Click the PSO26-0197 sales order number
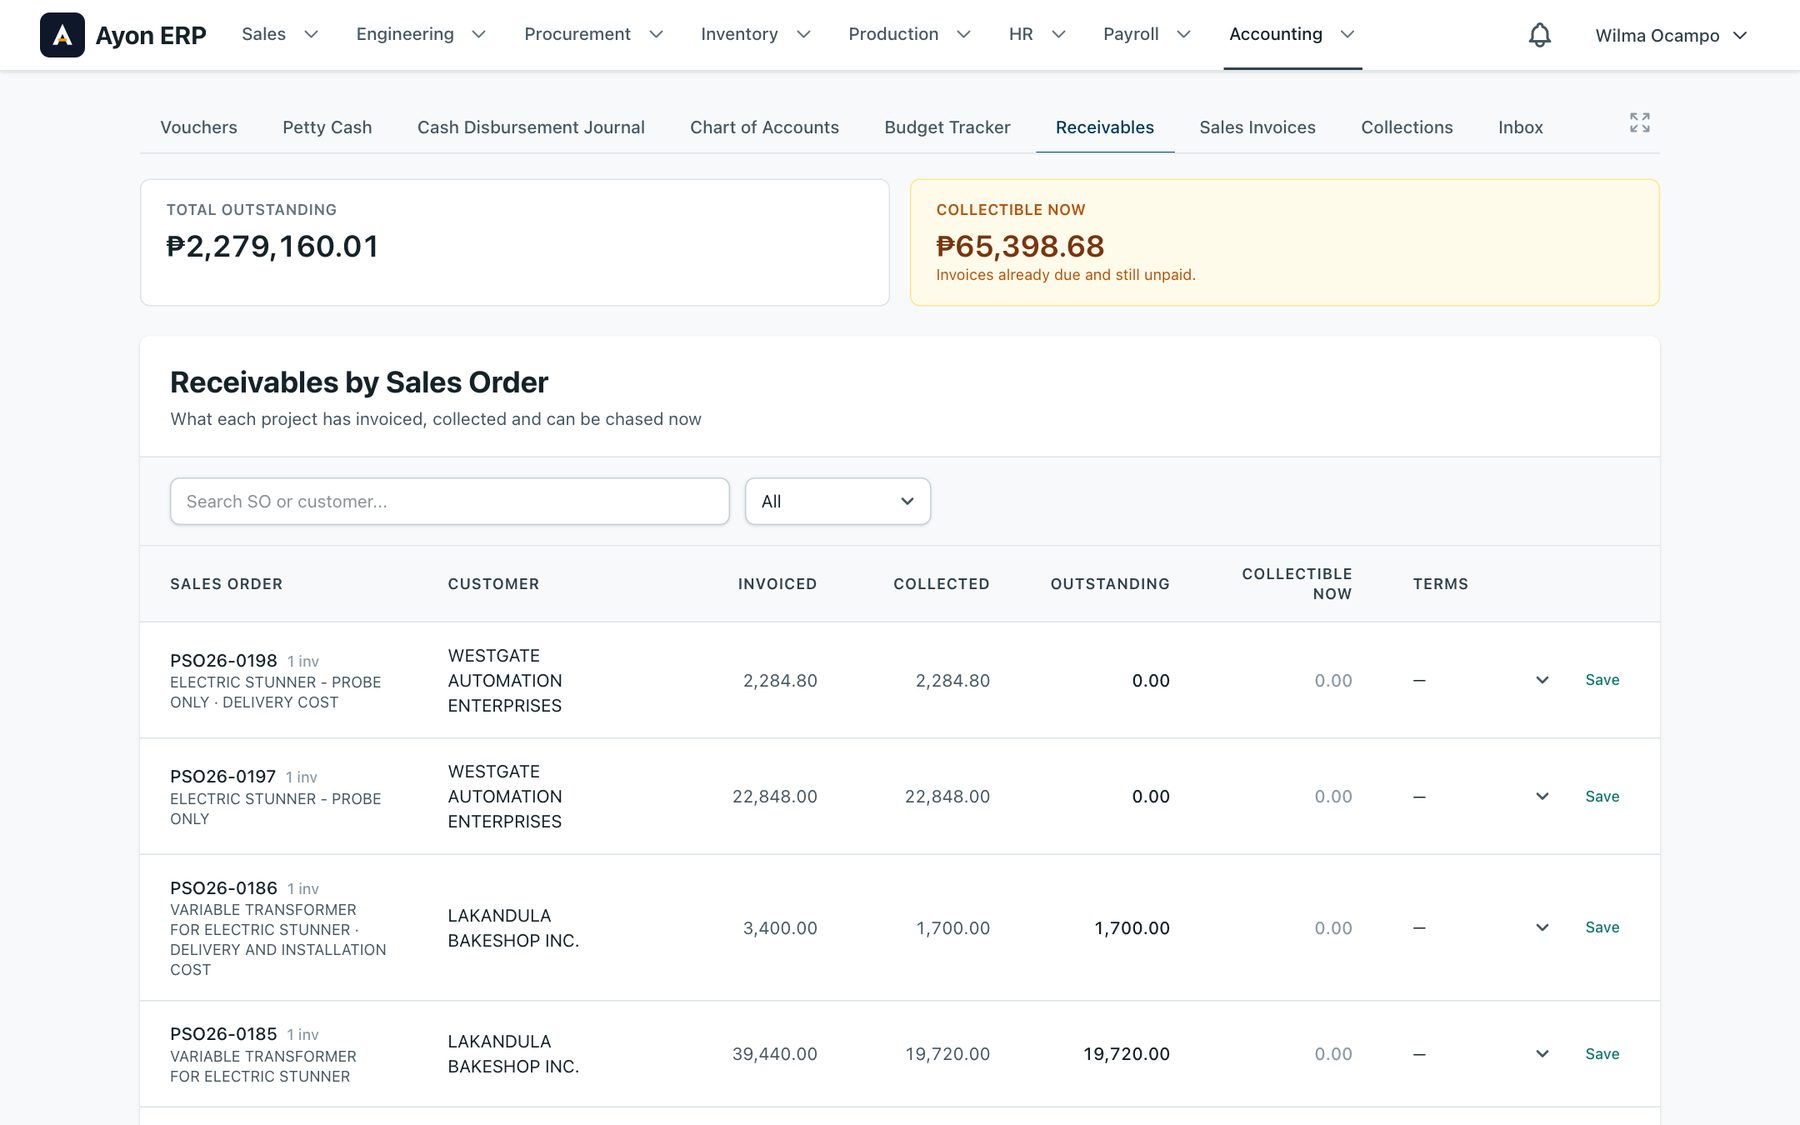This screenshot has height=1125, width=1800. coord(223,776)
